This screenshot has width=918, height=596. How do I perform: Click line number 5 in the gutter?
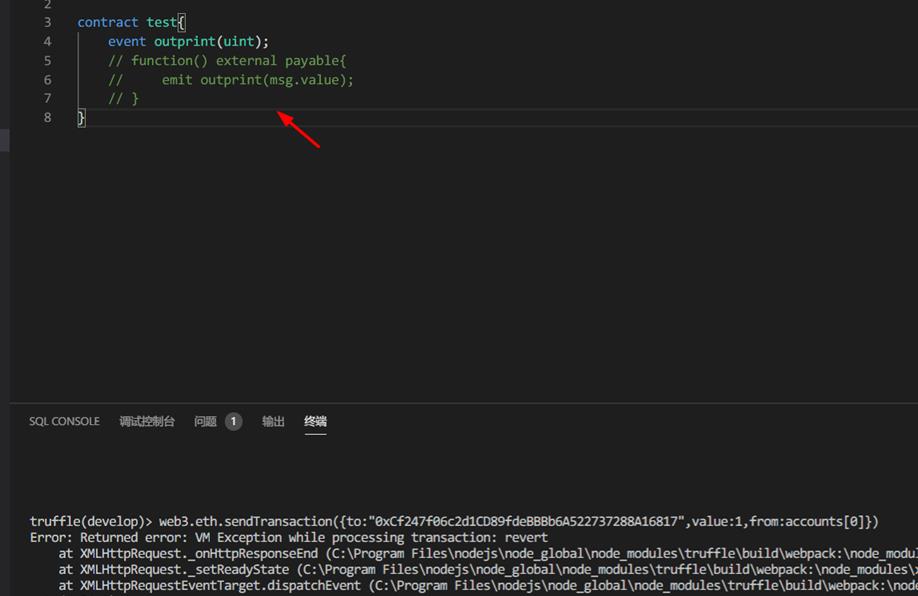(x=47, y=61)
